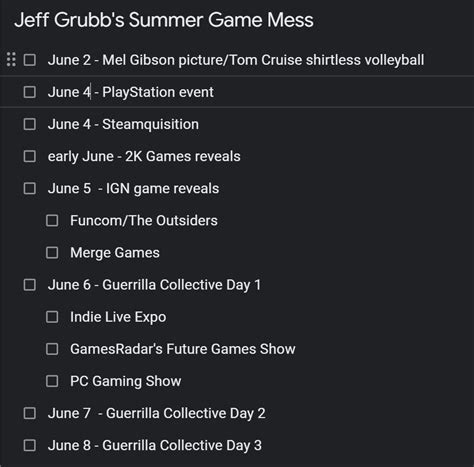Mark June 7 Guerrilla Collective Day 2 done
The width and height of the screenshot is (474, 467).
(30, 413)
